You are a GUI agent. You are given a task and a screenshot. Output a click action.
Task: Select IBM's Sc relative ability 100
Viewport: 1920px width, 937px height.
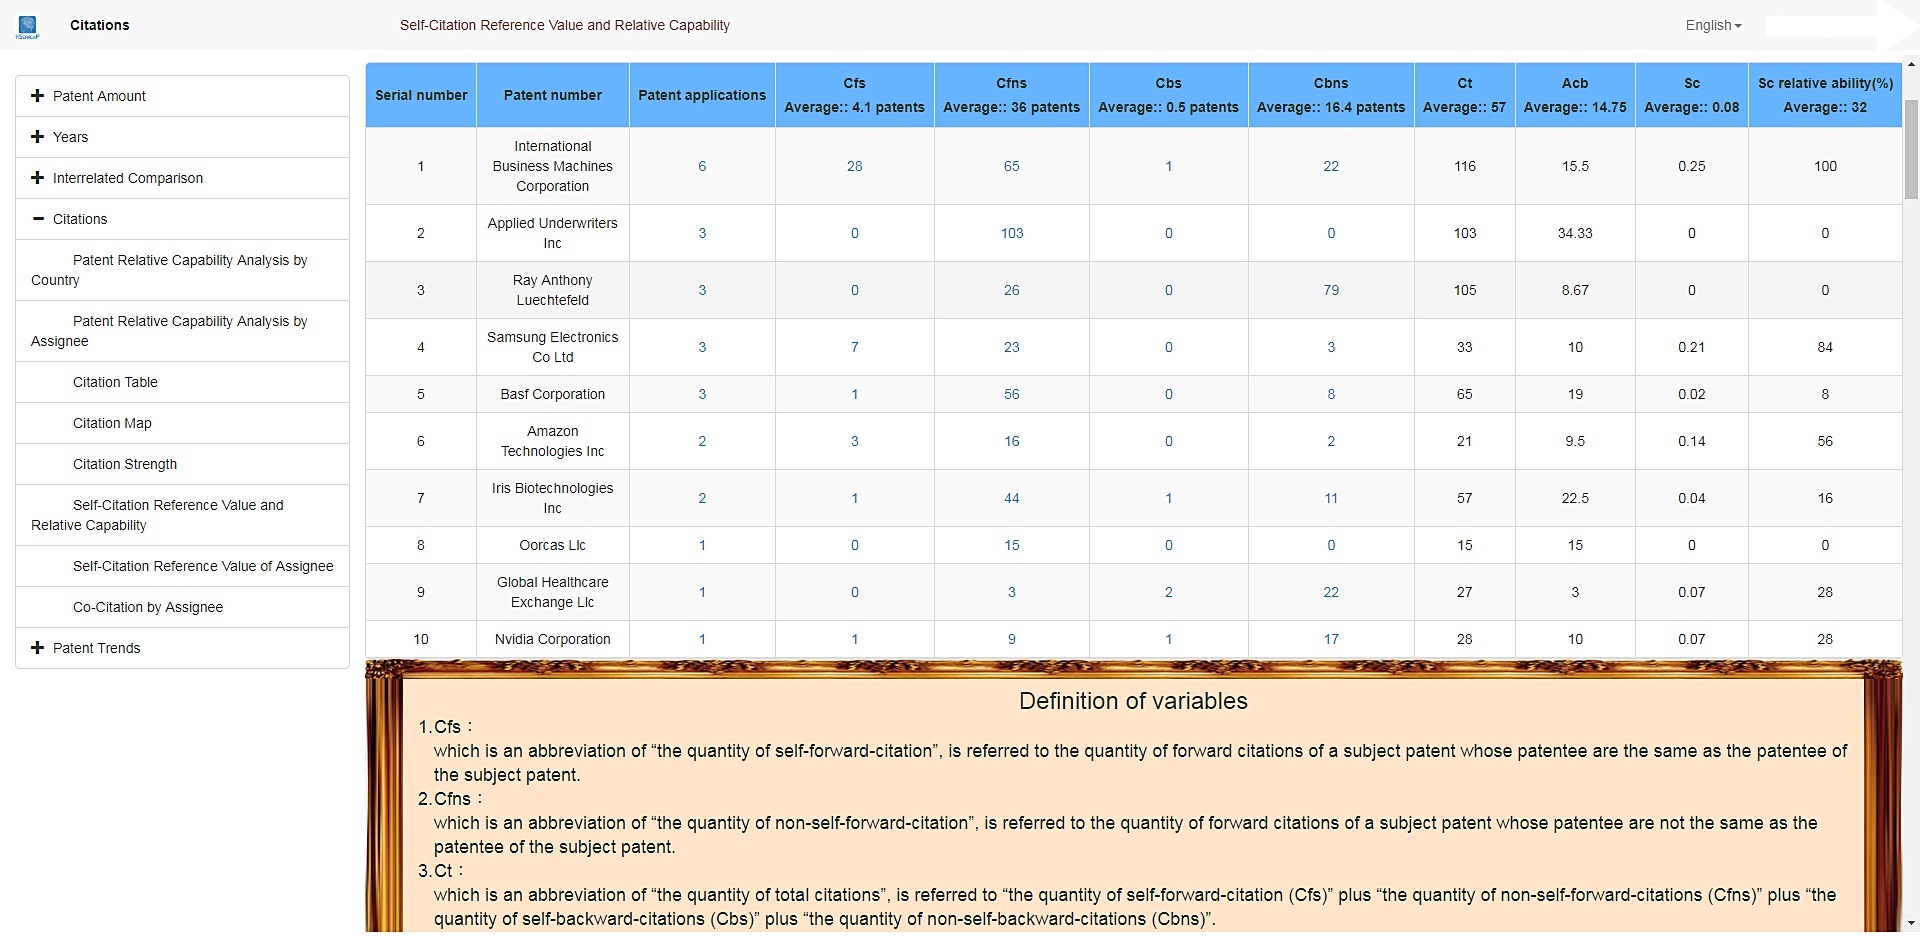(x=1825, y=166)
